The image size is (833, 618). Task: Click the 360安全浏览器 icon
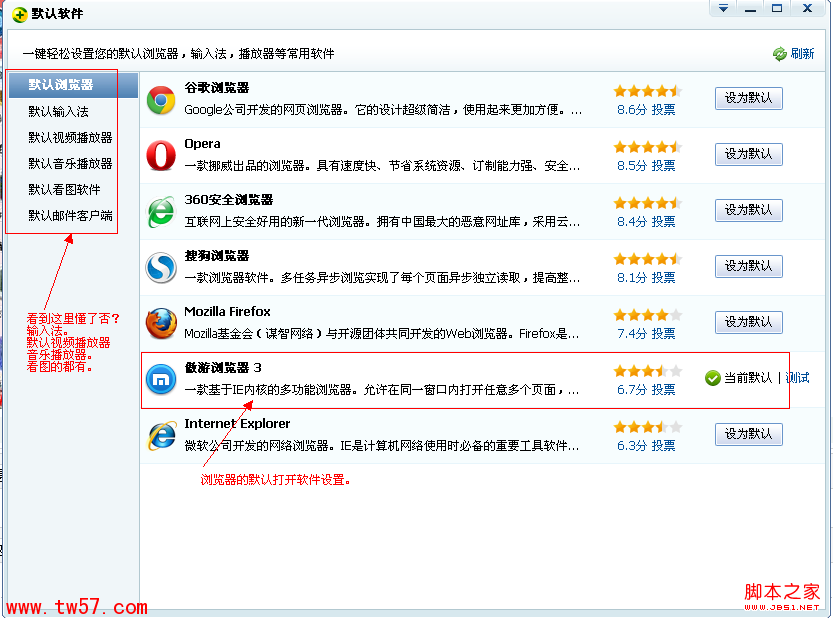click(x=161, y=211)
